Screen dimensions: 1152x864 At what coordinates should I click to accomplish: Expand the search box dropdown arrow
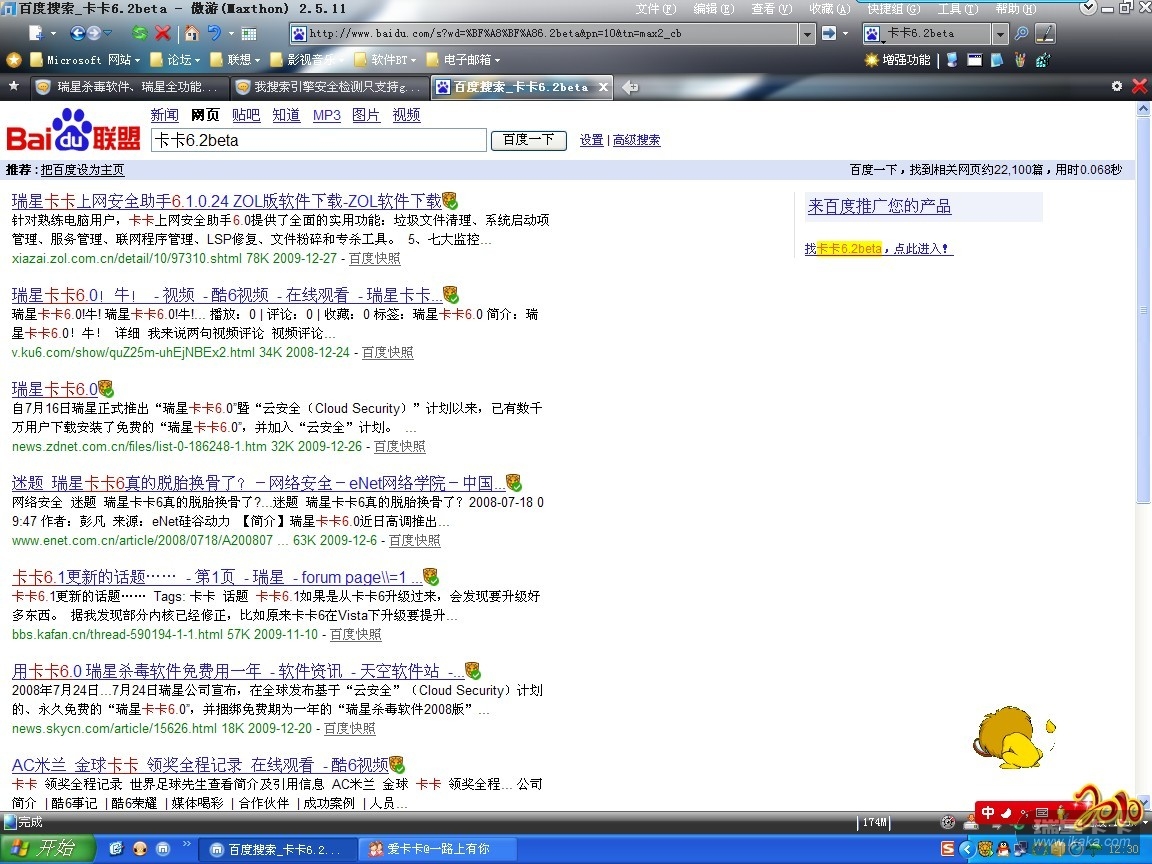[1000, 34]
